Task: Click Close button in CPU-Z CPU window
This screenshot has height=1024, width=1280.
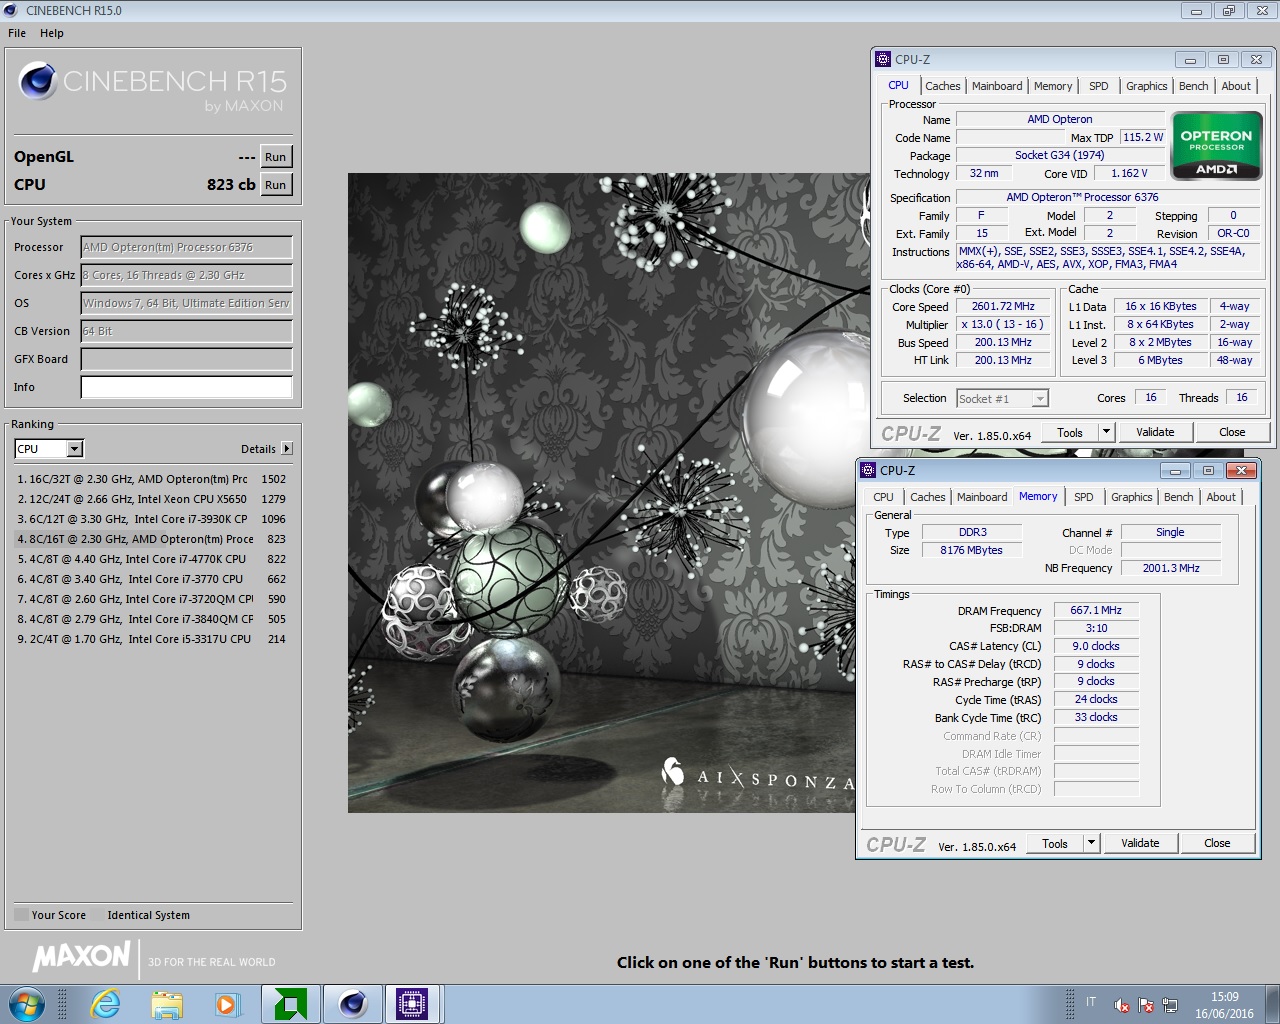Action: click(x=1232, y=432)
